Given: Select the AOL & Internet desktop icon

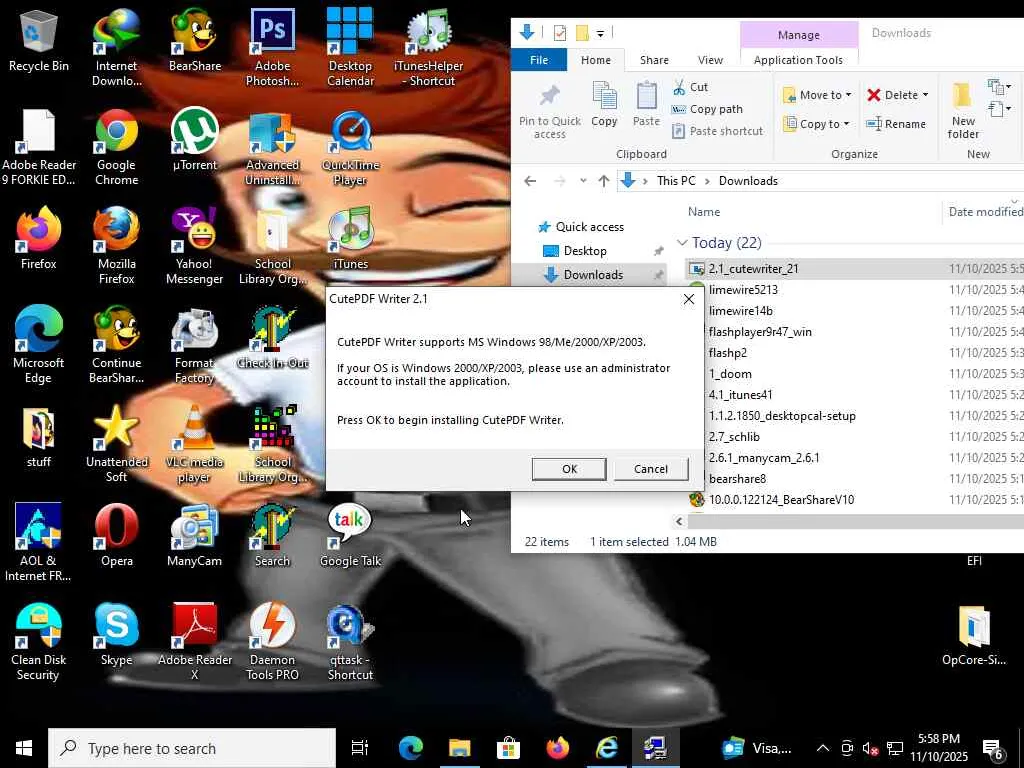Looking at the screenshot, I should [39, 542].
